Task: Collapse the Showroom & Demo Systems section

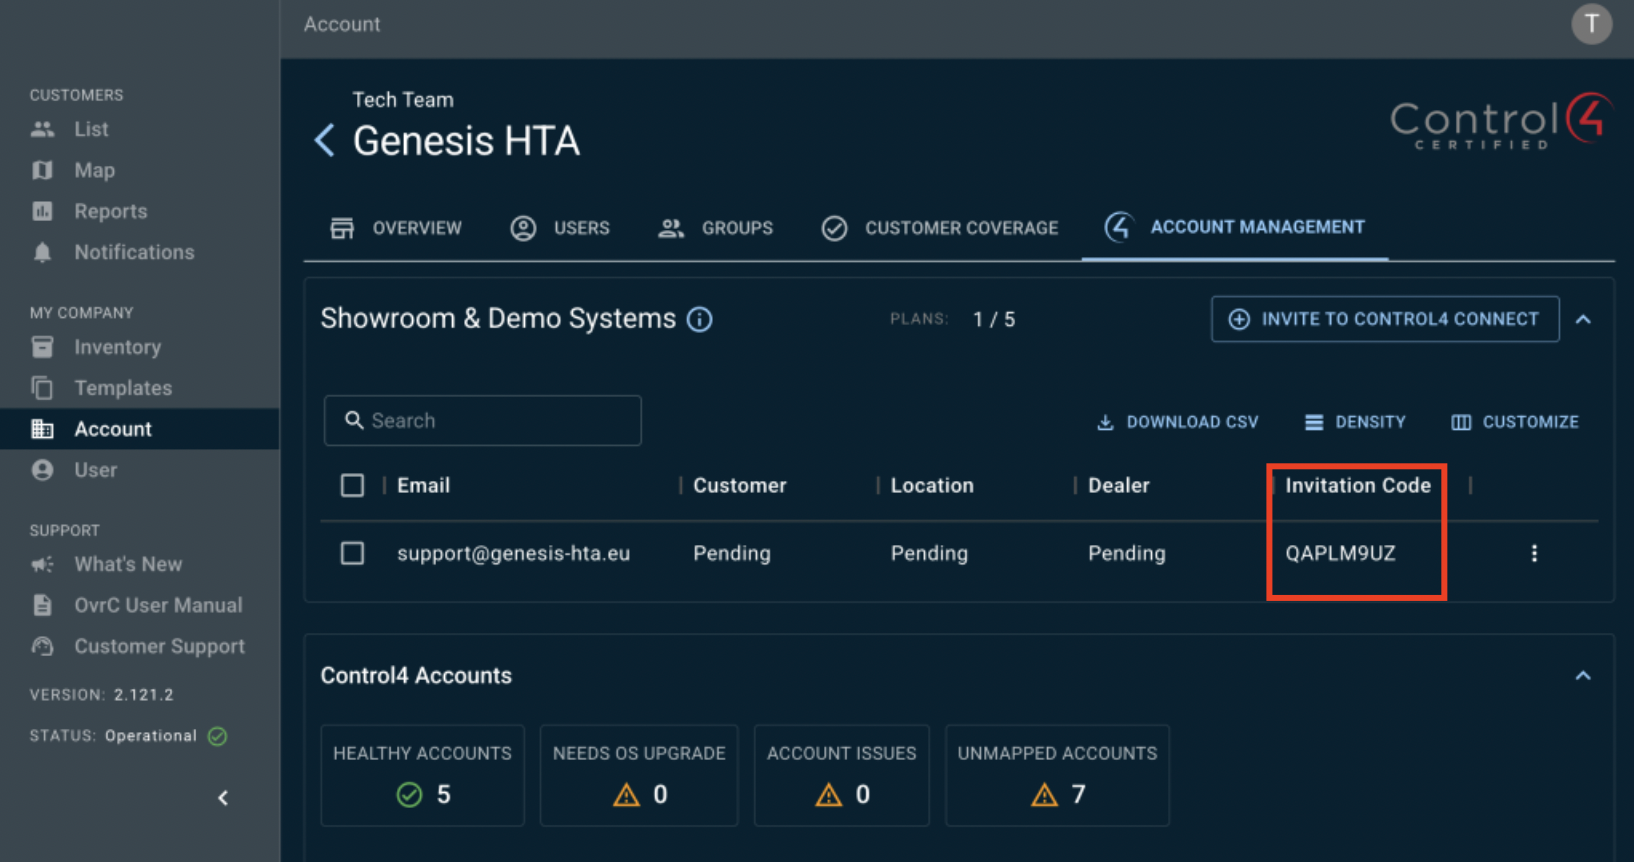Action: coord(1583,319)
